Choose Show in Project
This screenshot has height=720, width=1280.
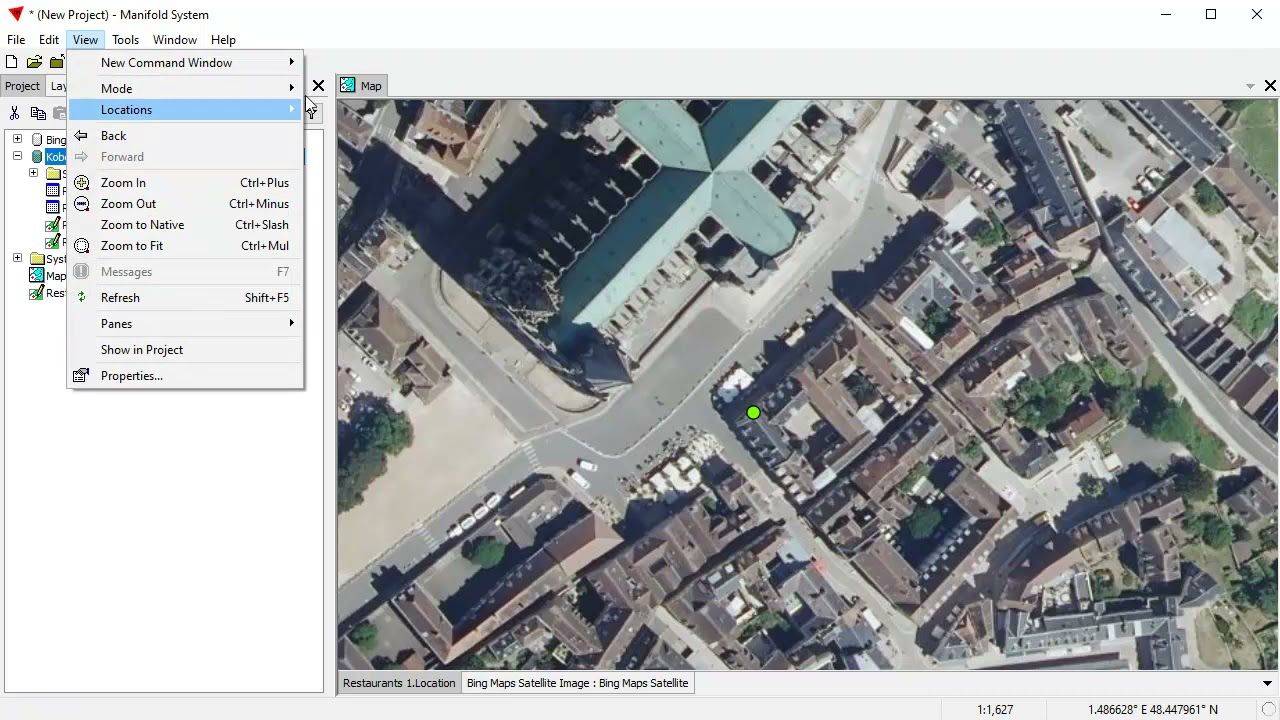click(142, 350)
